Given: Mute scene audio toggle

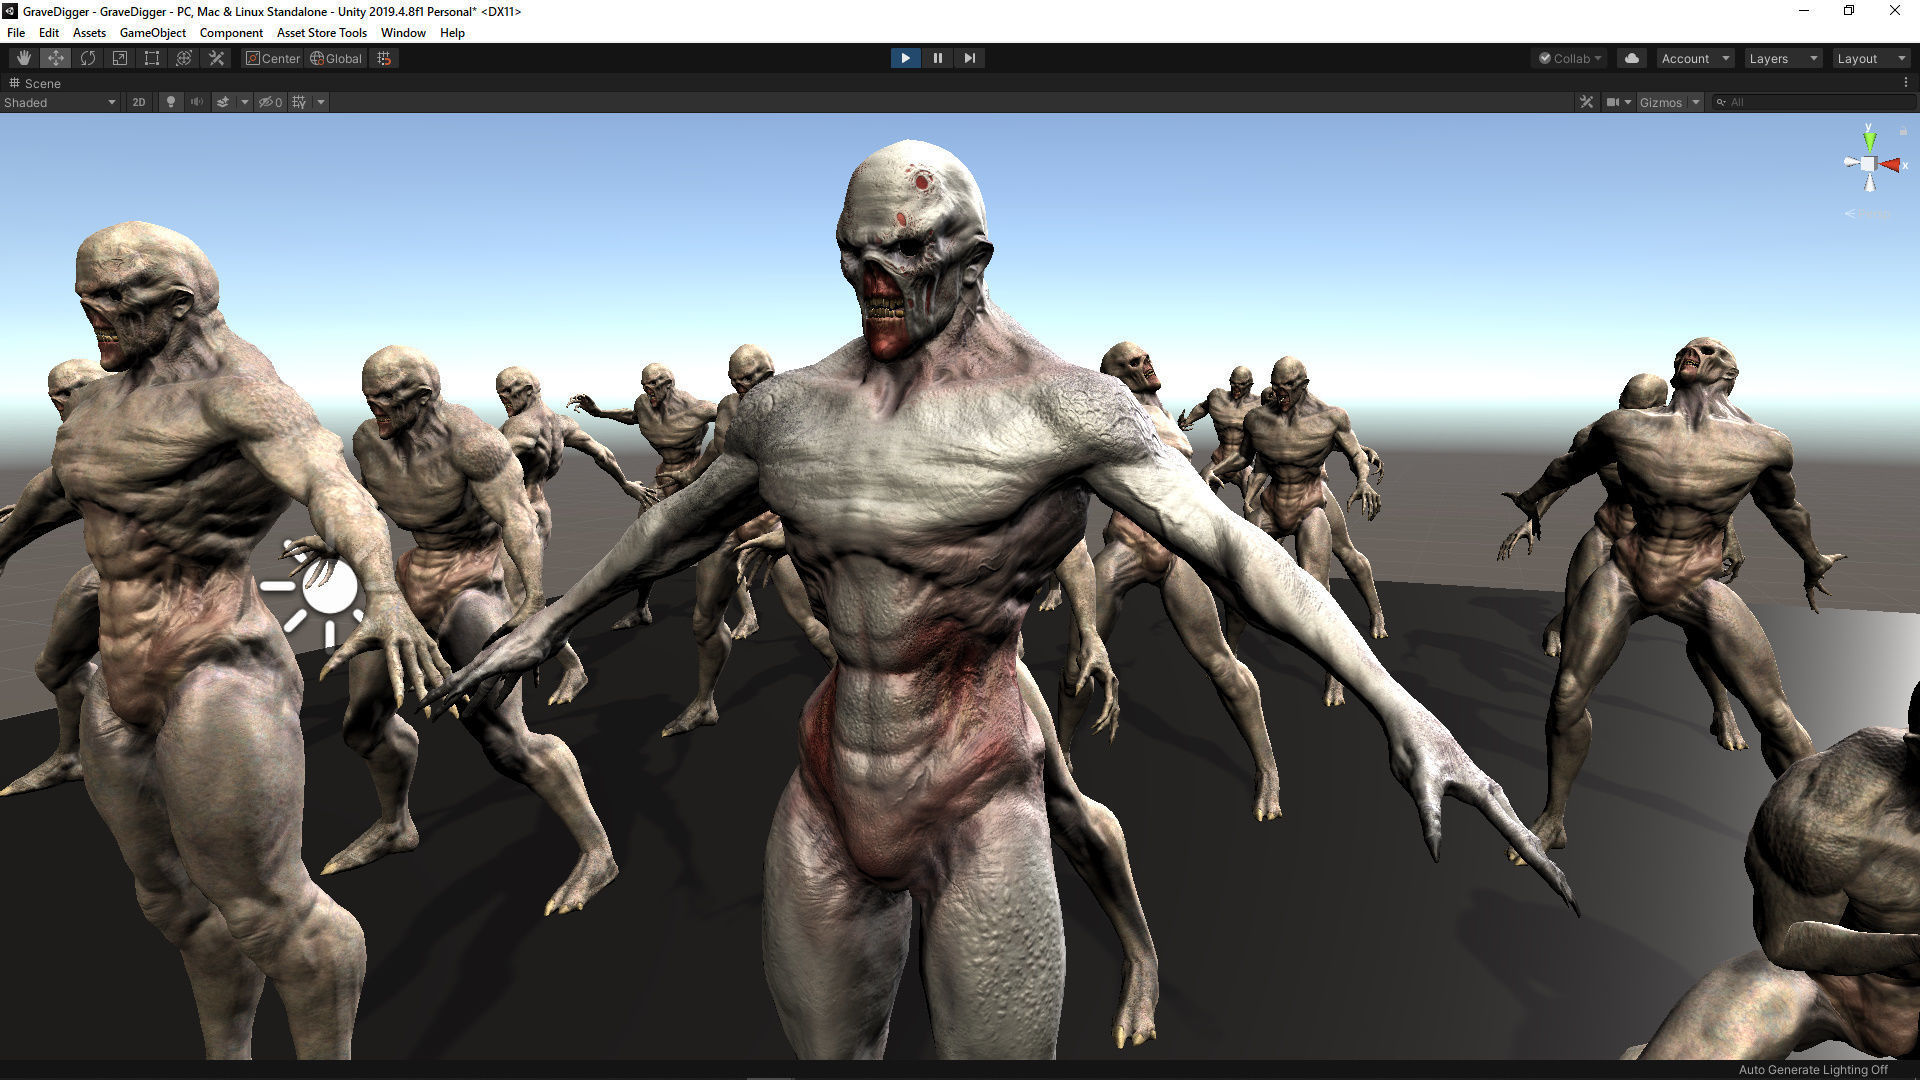Looking at the screenshot, I should point(197,102).
